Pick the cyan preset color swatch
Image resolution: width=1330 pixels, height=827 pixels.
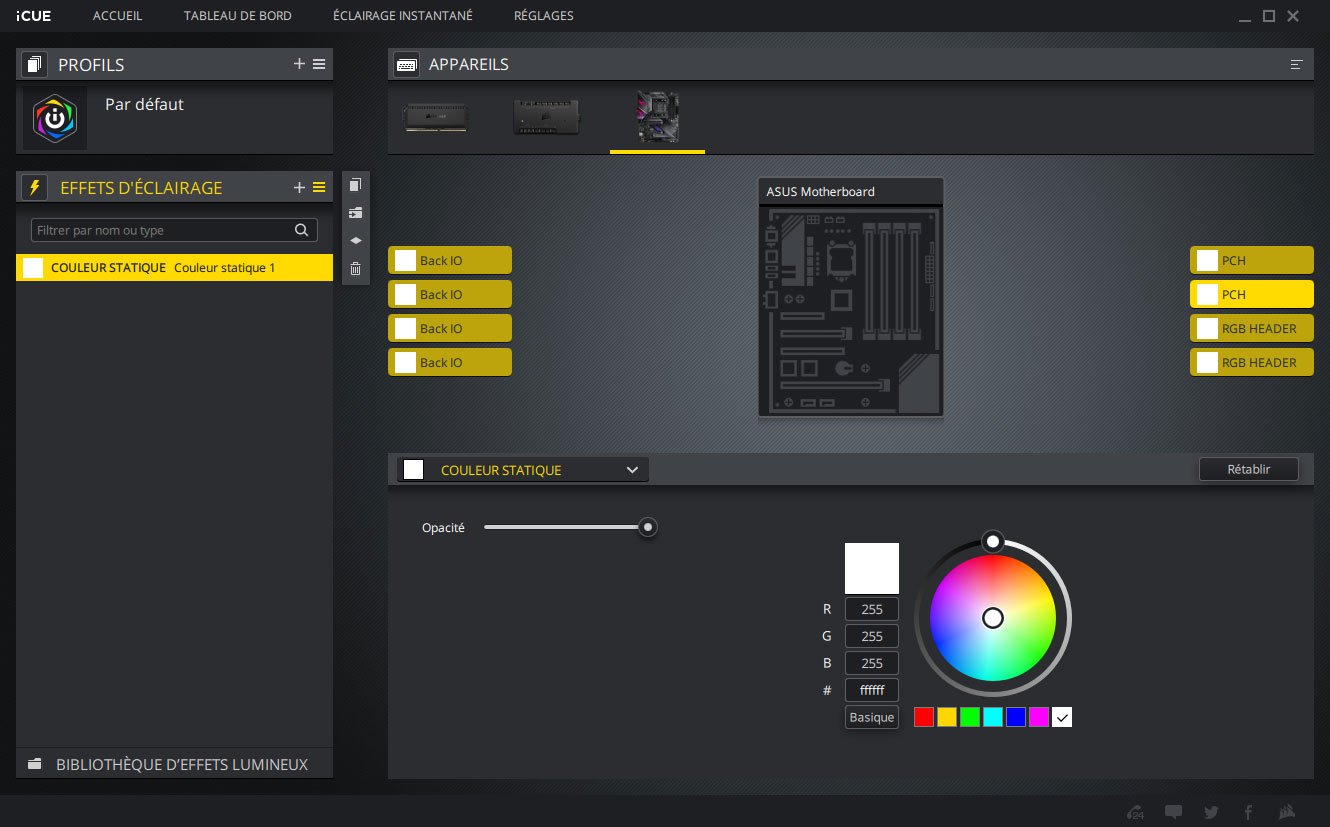[x=993, y=717]
